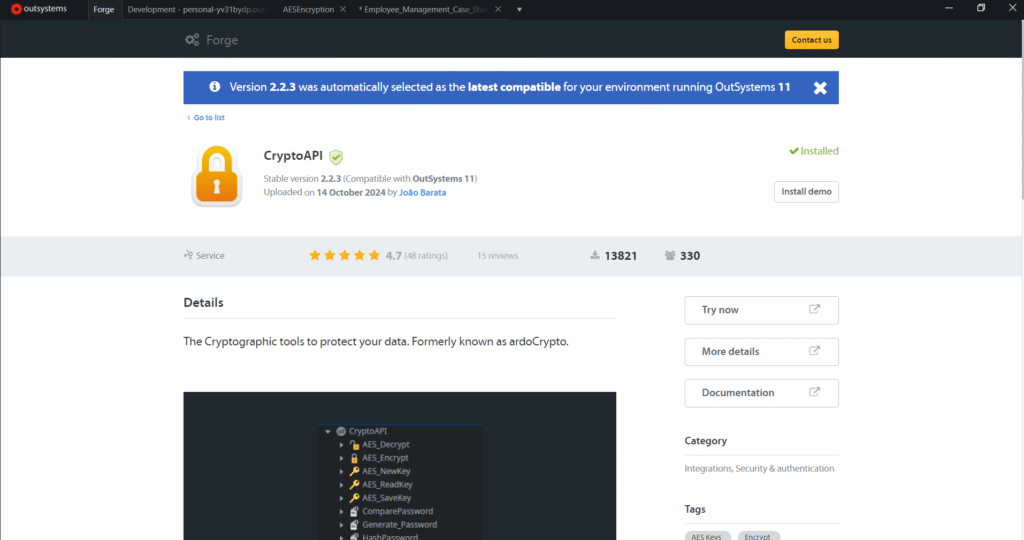Click the trusted shield badge beside CryptoAPI
This screenshot has height=540, width=1024.
click(336, 157)
